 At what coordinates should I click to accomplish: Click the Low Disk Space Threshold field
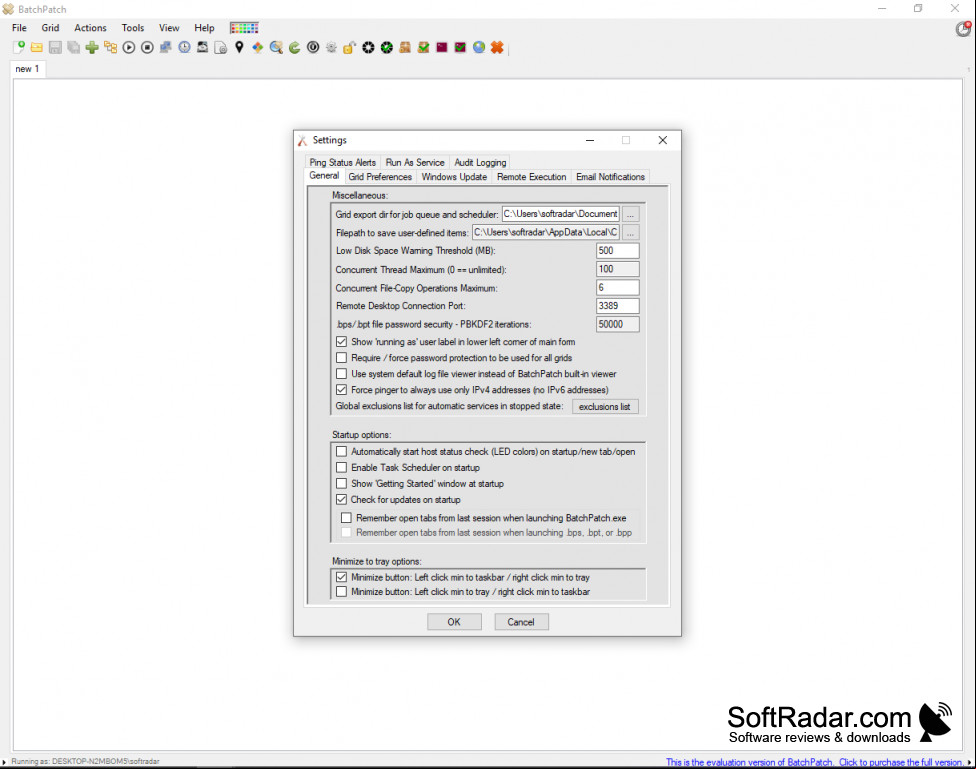tap(617, 251)
